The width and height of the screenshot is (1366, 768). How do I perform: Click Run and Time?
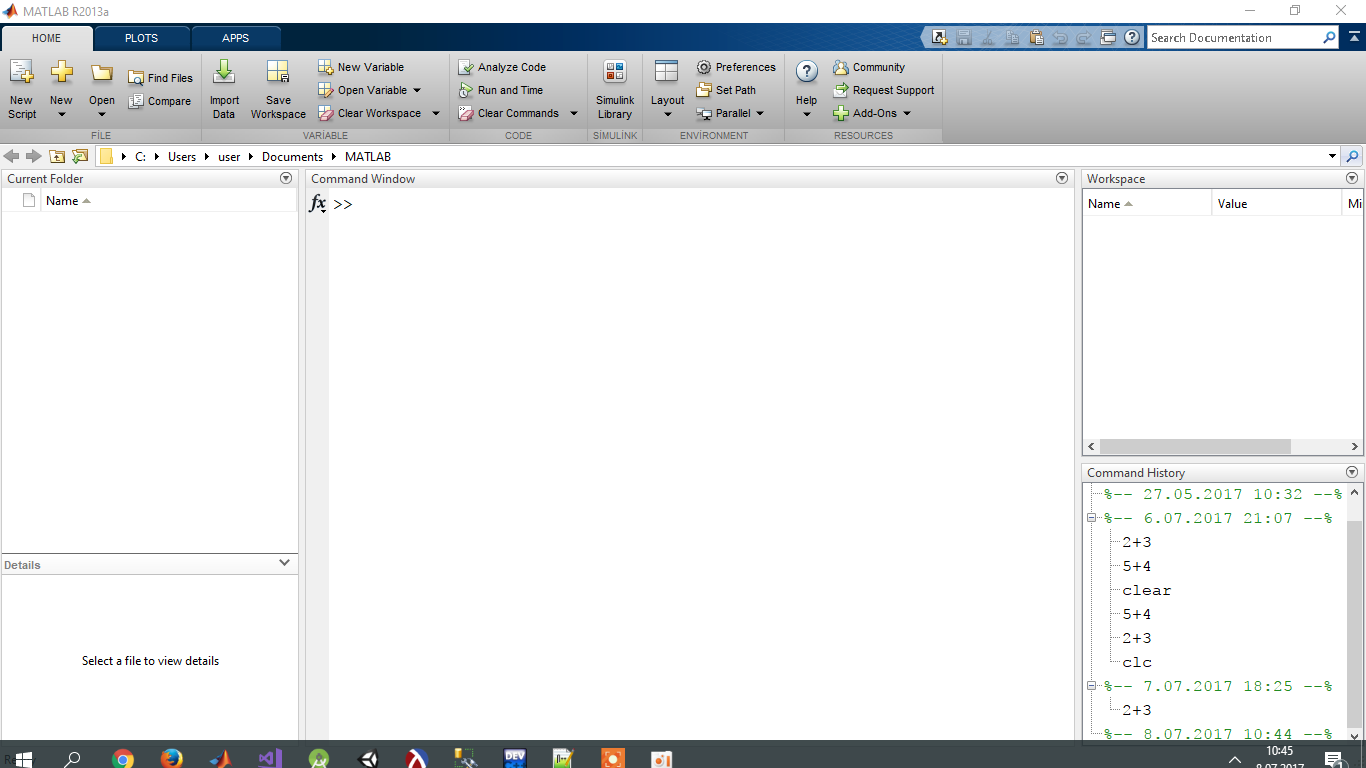pos(501,90)
